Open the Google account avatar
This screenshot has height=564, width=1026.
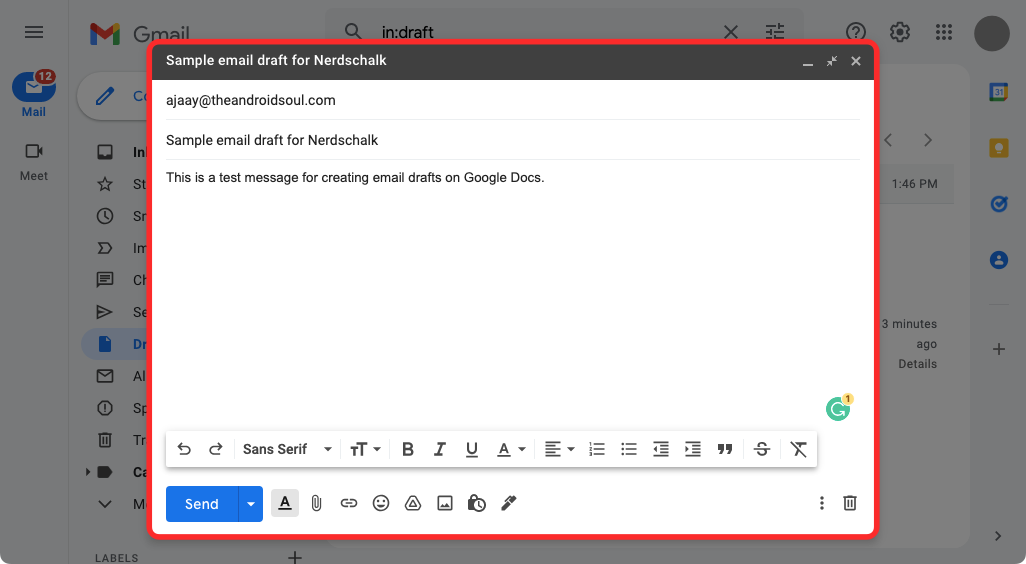[x=992, y=33]
